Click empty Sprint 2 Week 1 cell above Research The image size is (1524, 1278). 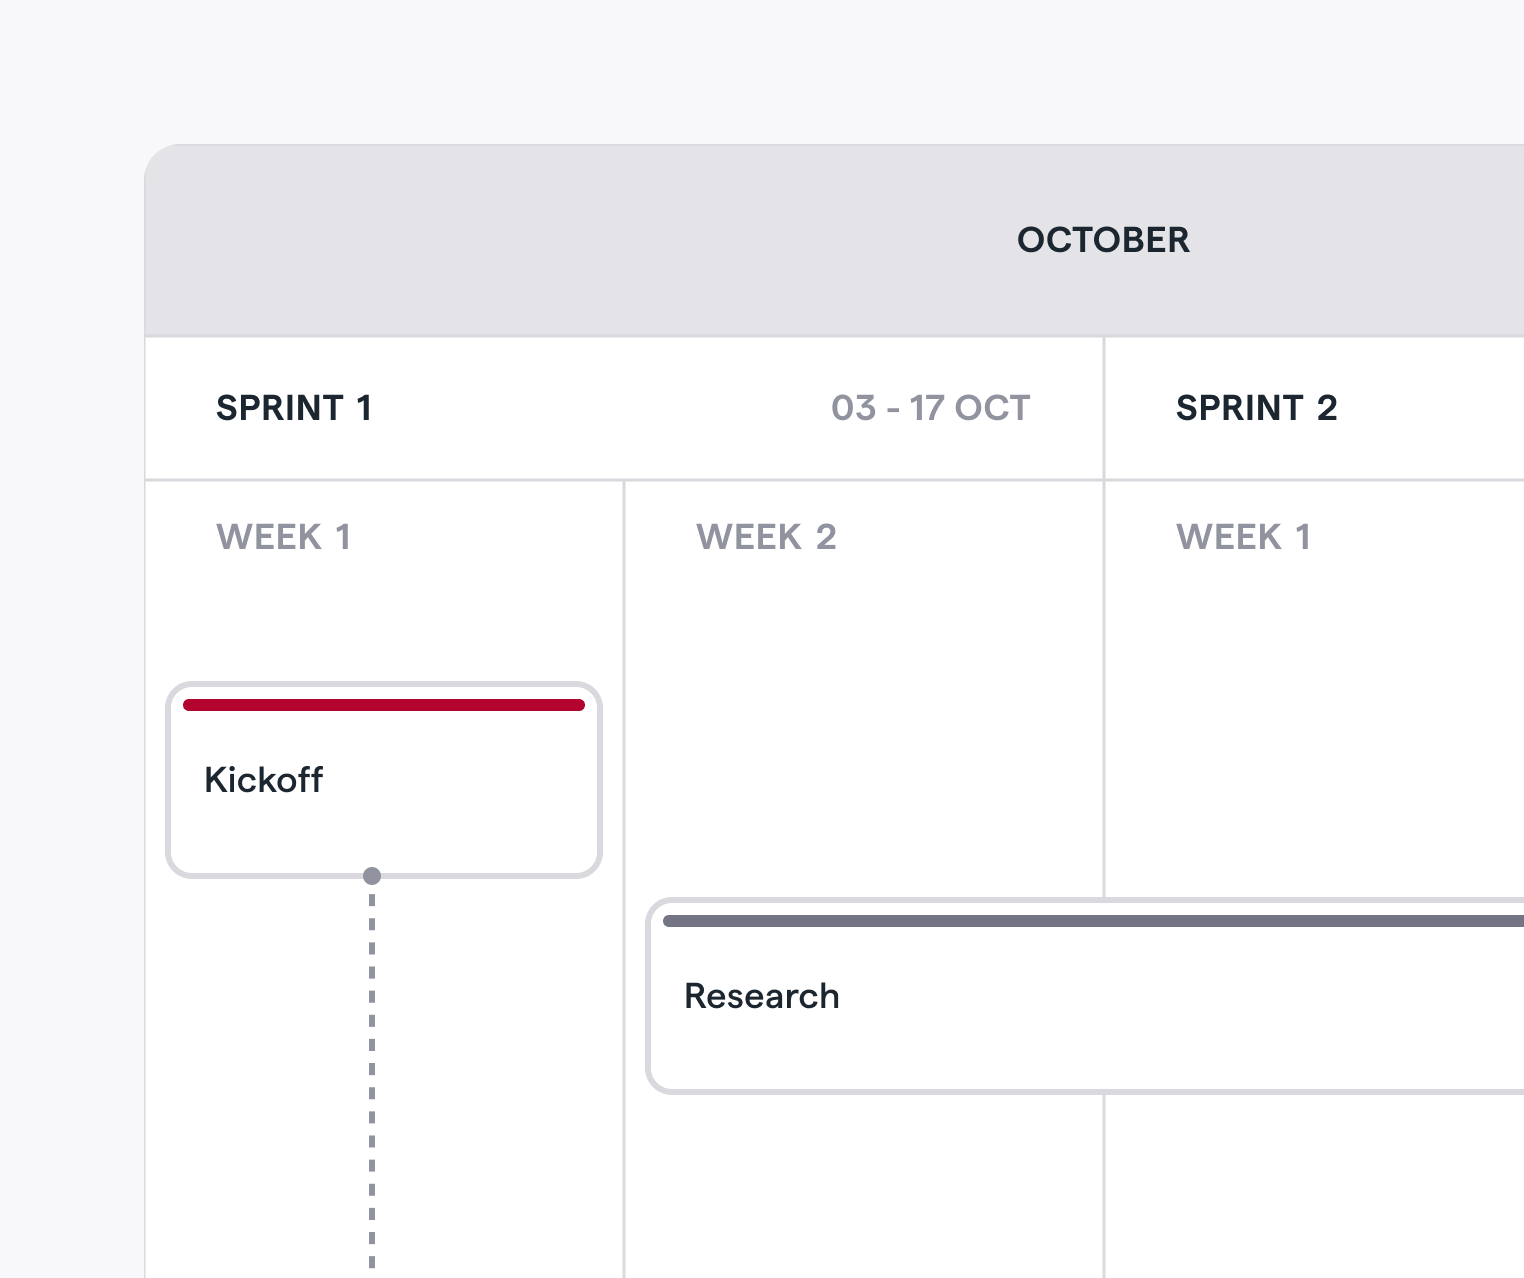(x=1315, y=730)
